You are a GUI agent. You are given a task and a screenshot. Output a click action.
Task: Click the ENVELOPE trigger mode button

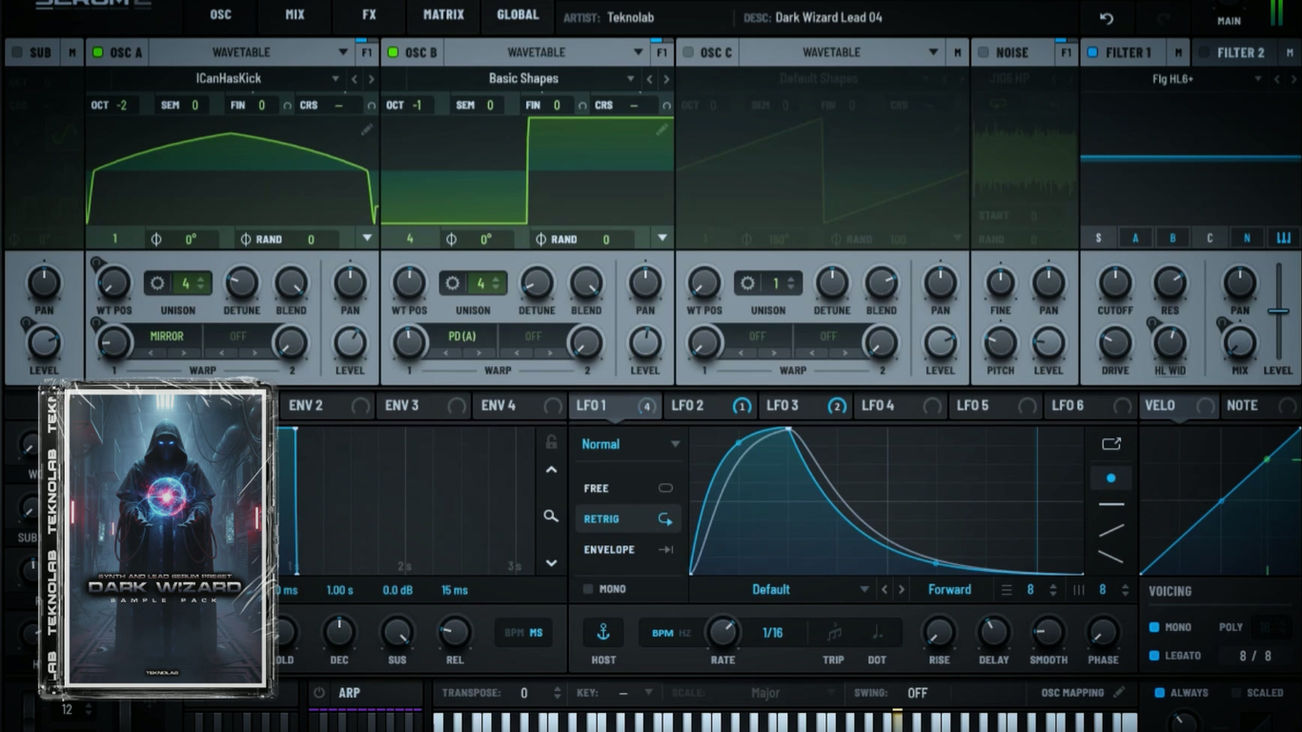pyautogui.click(x=628, y=550)
